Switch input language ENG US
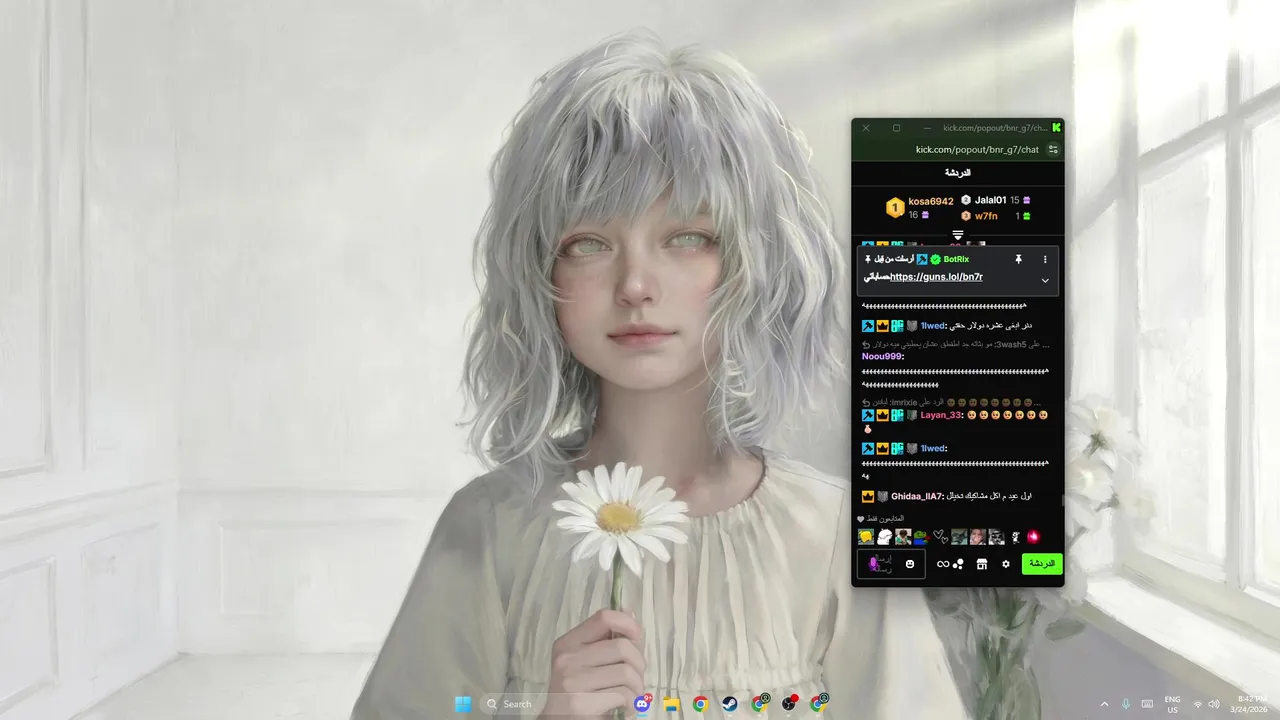 (1172, 704)
